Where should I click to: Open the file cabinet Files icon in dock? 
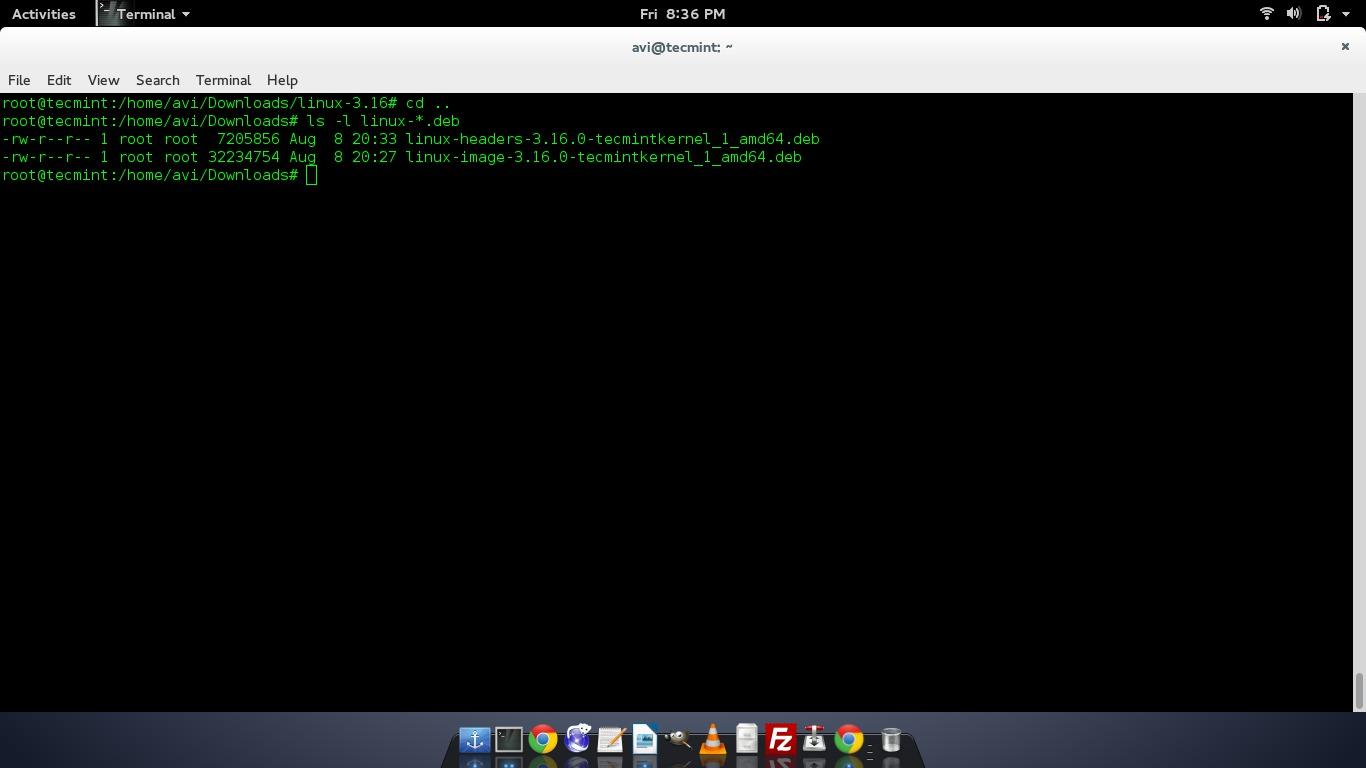pos(747,740)
